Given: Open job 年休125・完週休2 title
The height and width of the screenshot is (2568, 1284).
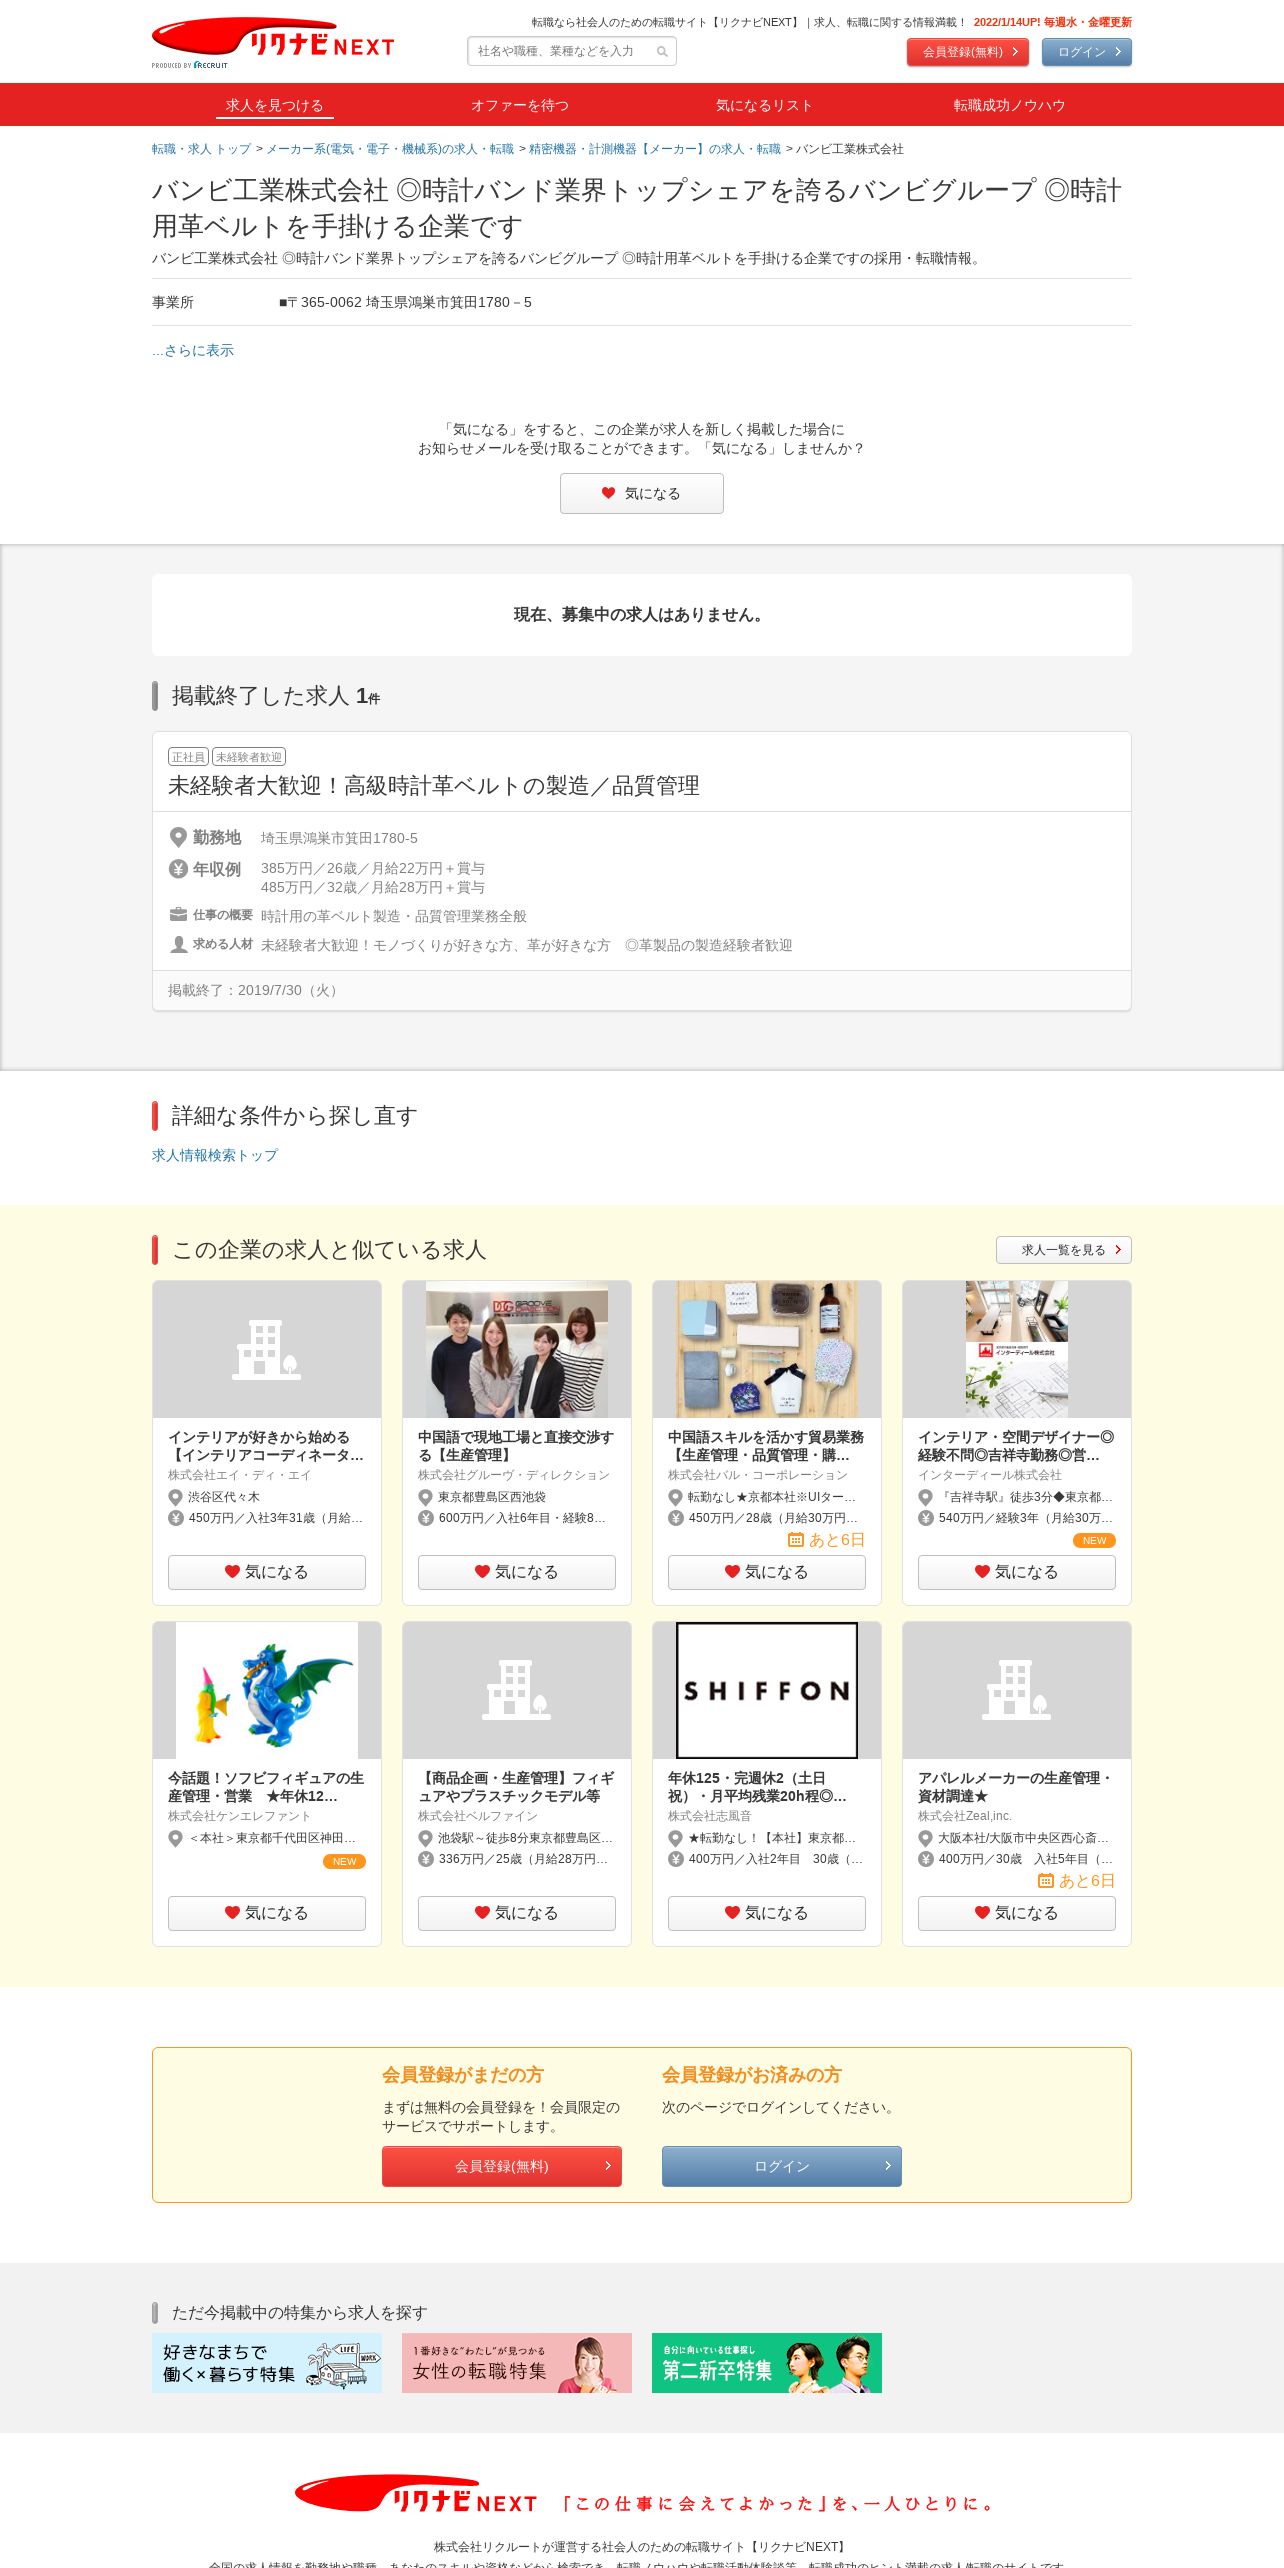Looking at the screenshot, I should coord(757,1787).
